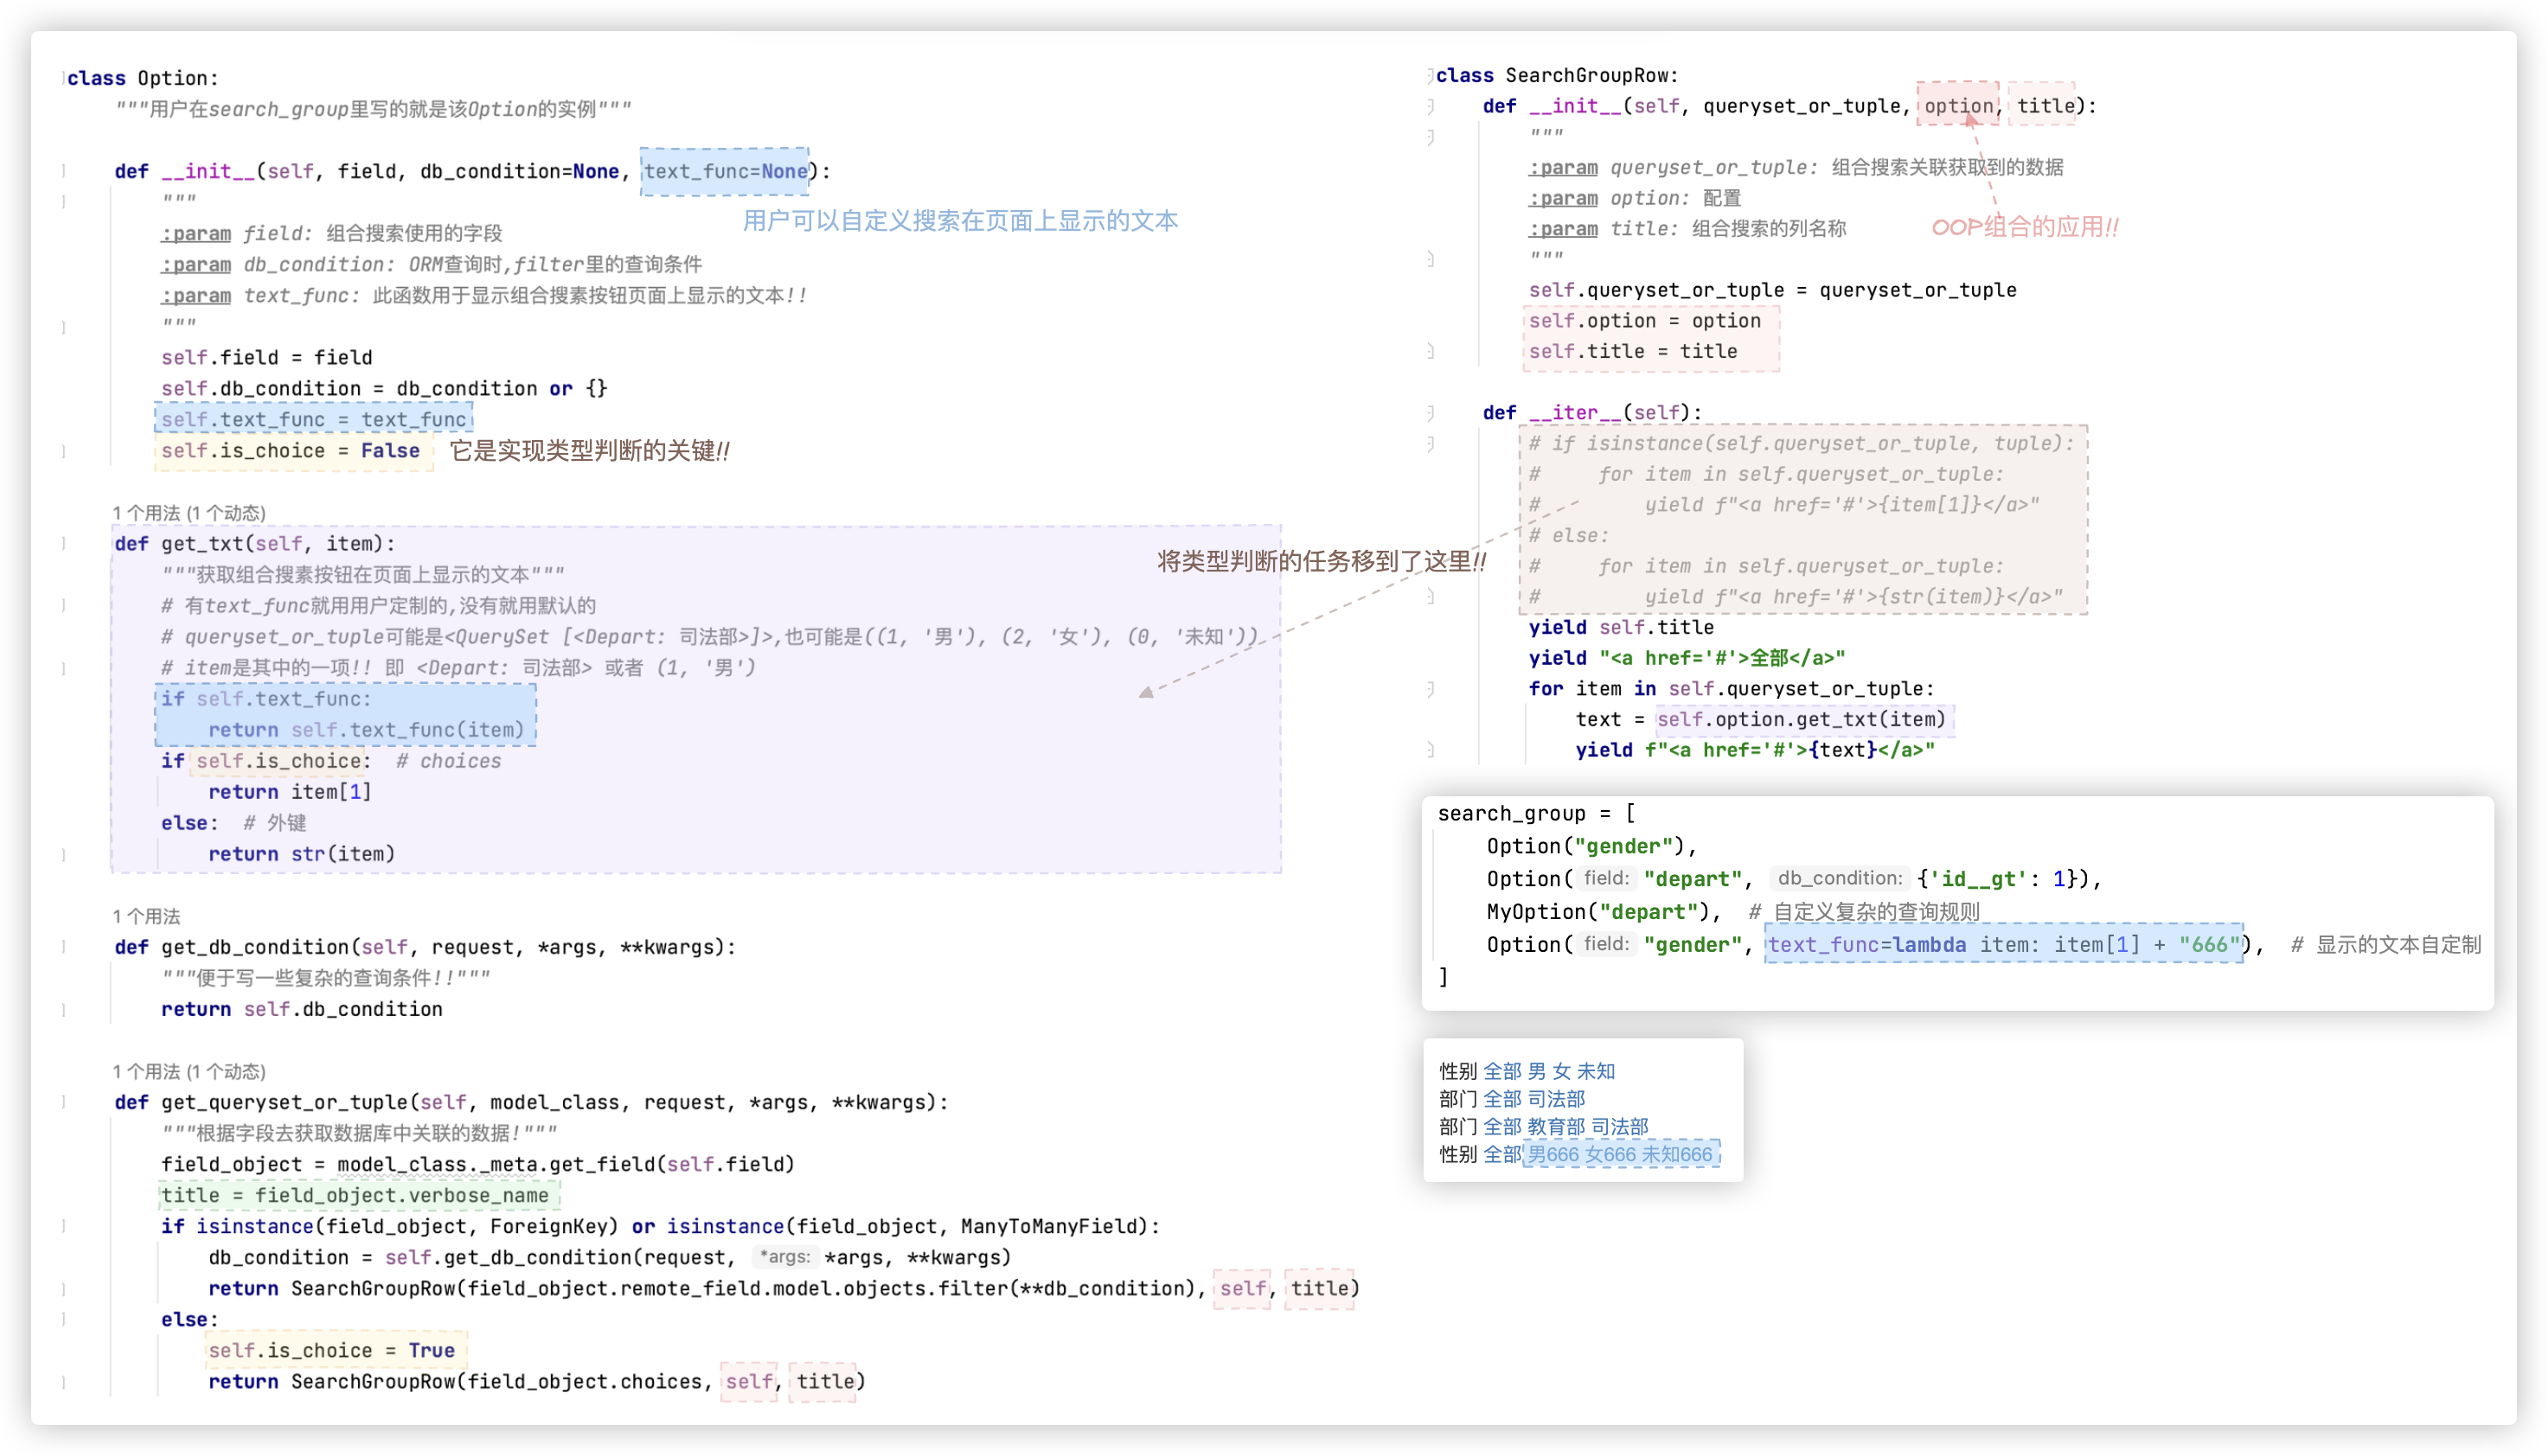
Task: Click the *args: inlay hint in get_db_condition call
Action: pos(785,1257)
